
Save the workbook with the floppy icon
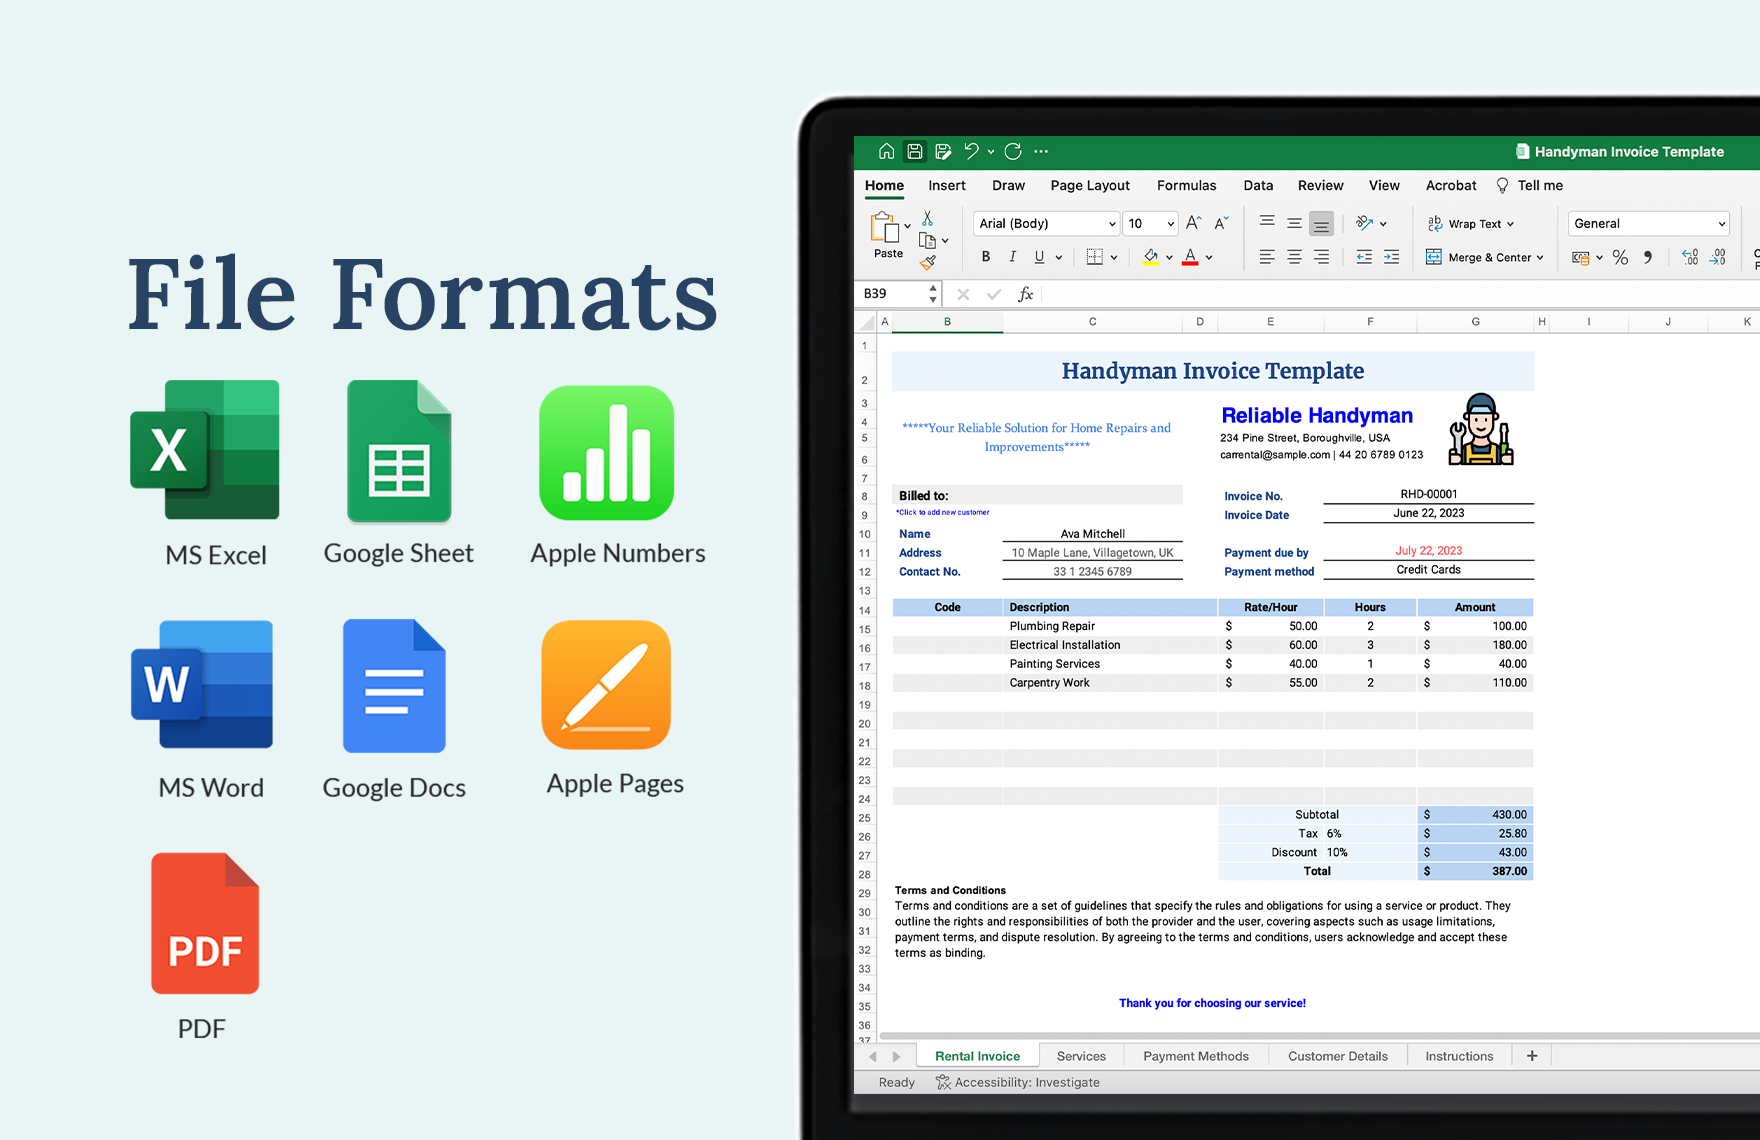click(915, 151)
